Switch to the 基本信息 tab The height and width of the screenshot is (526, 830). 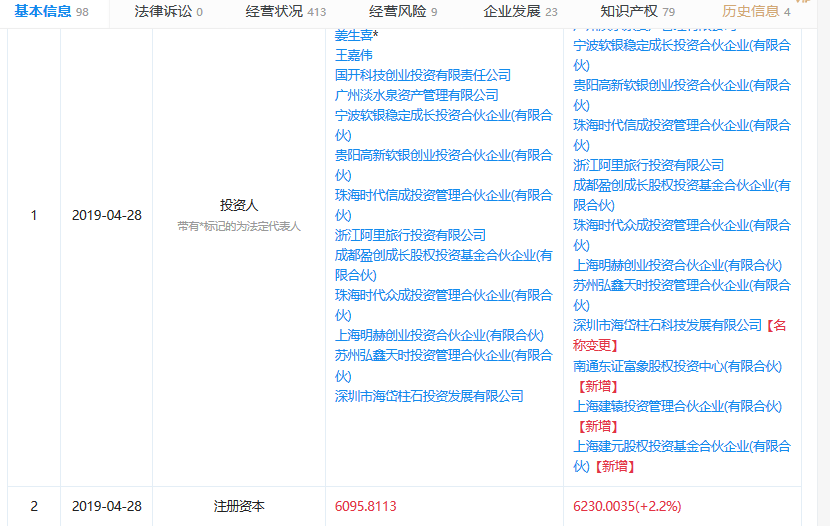click(51, 11)
